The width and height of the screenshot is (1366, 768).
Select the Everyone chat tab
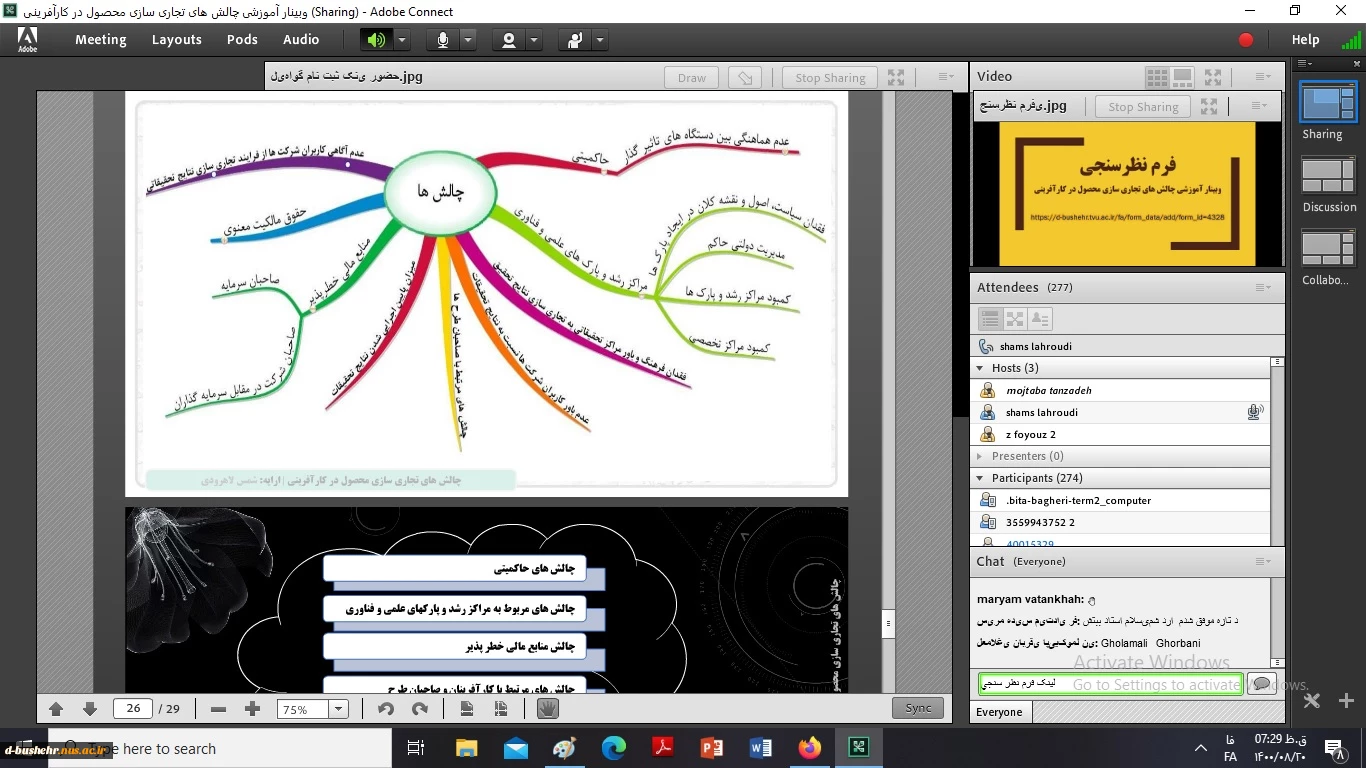1000,712
